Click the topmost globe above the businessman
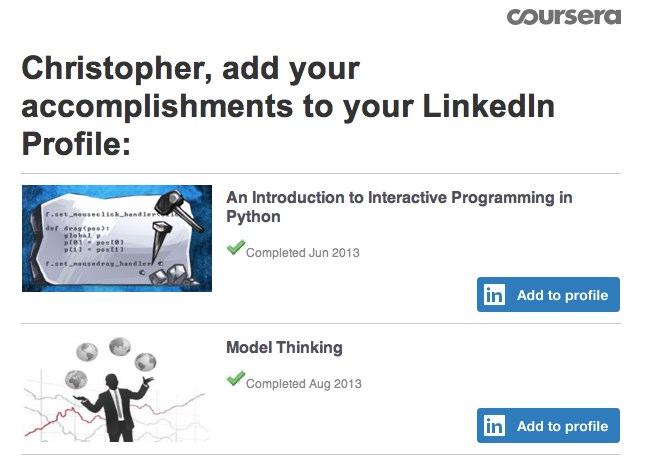 [118, 345]
